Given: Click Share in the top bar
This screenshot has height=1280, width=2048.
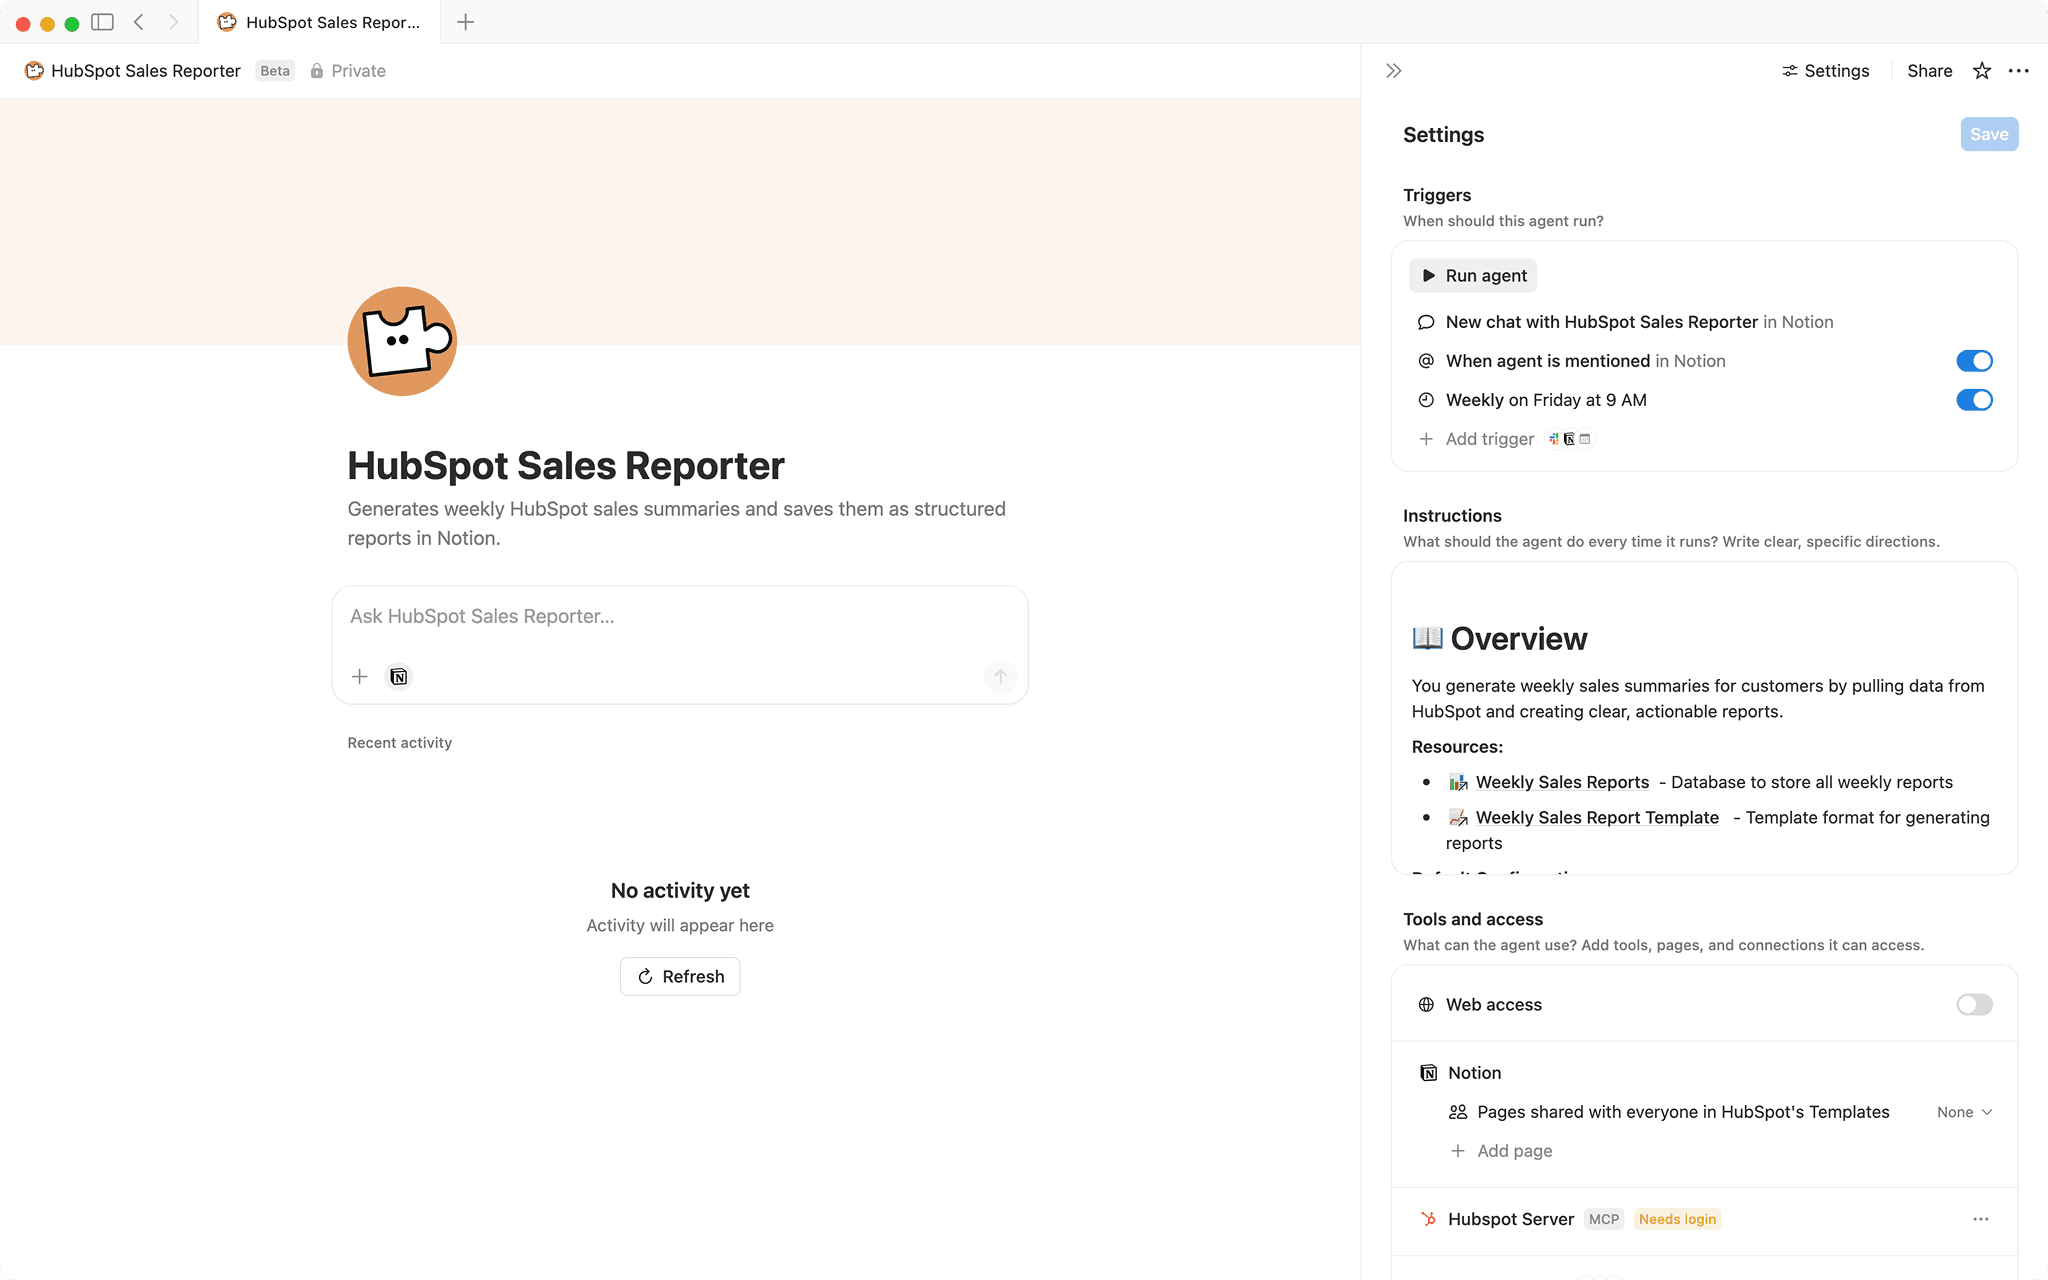Looking at the screenshot, I should (x=1928, y=70).
